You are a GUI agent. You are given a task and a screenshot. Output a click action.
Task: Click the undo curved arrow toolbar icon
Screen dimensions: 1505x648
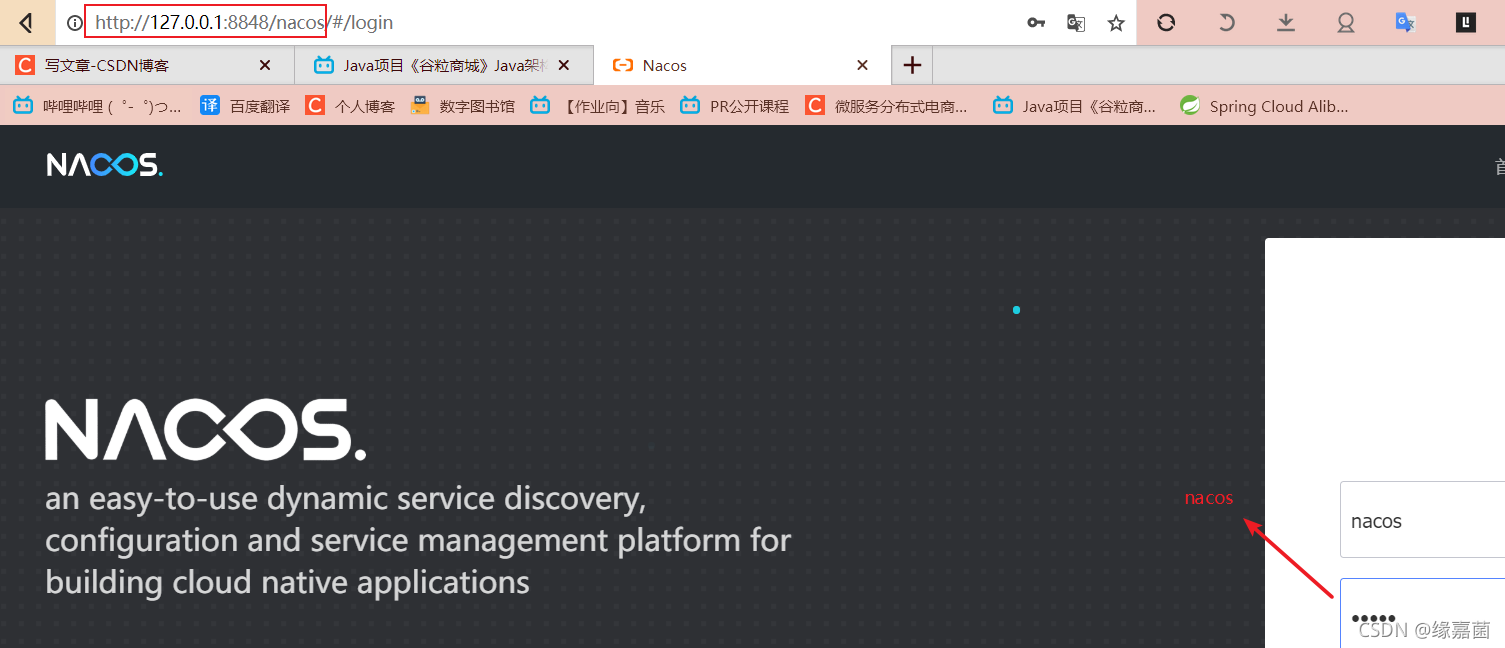coord(1226,22)
